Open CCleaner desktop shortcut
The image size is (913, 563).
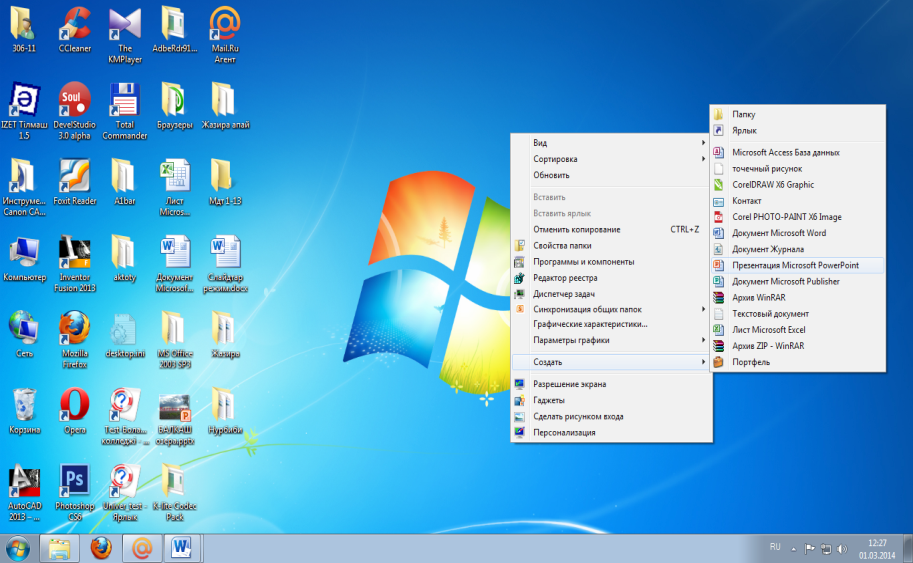click(74, 23)
